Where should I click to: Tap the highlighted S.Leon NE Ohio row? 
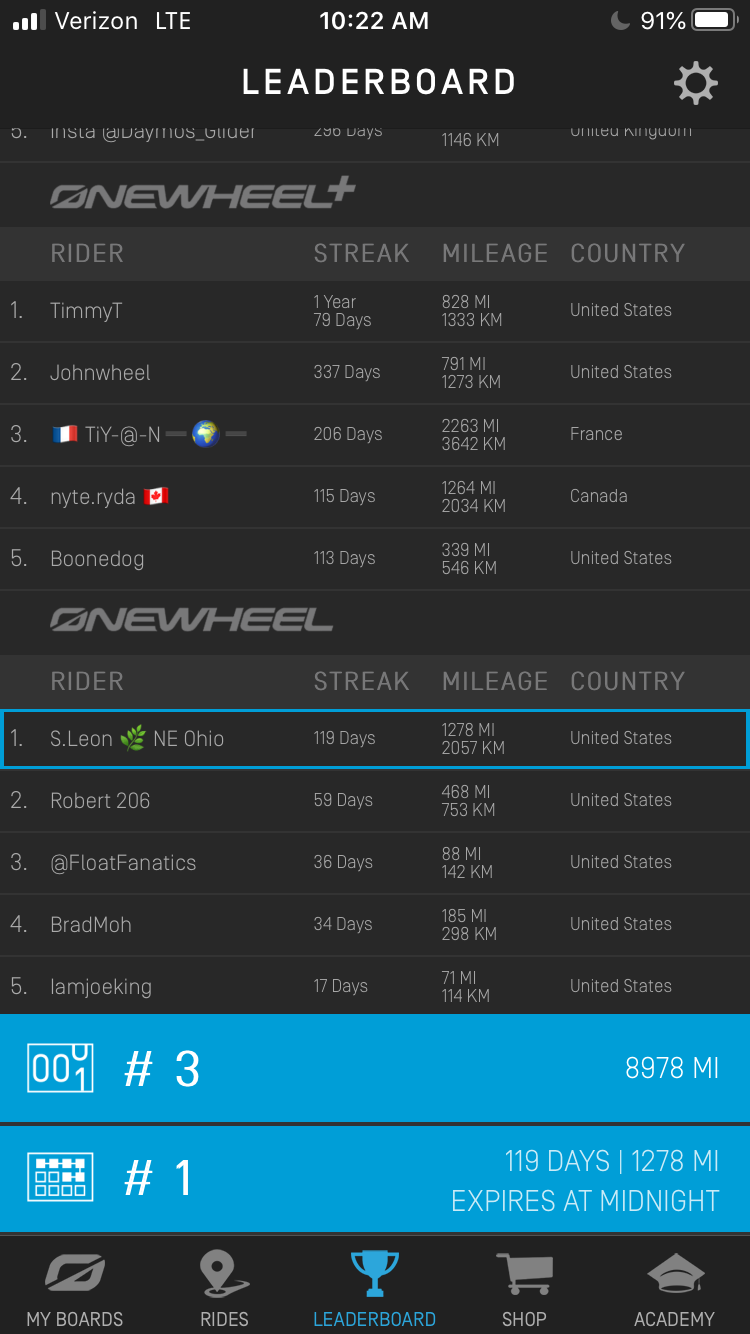click(x=375, y=739)
